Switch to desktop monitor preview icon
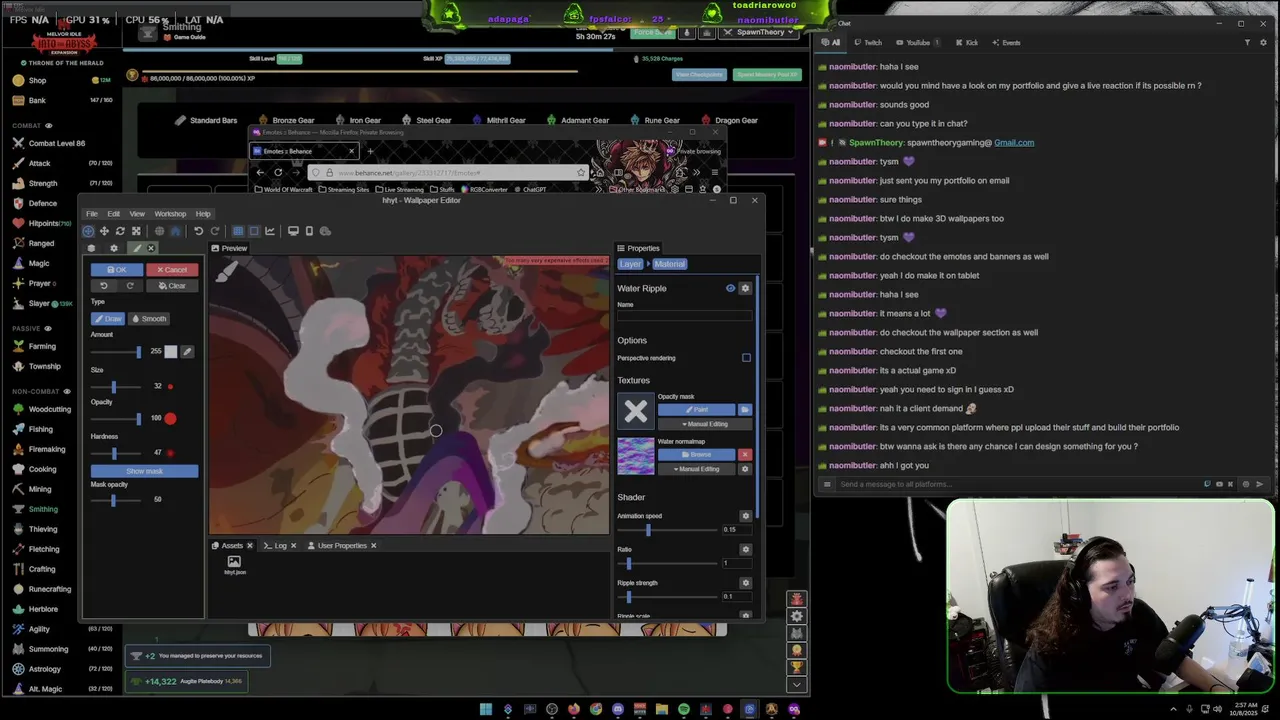The width and height of the screenshot is (1280, 720). pos(293,231)
